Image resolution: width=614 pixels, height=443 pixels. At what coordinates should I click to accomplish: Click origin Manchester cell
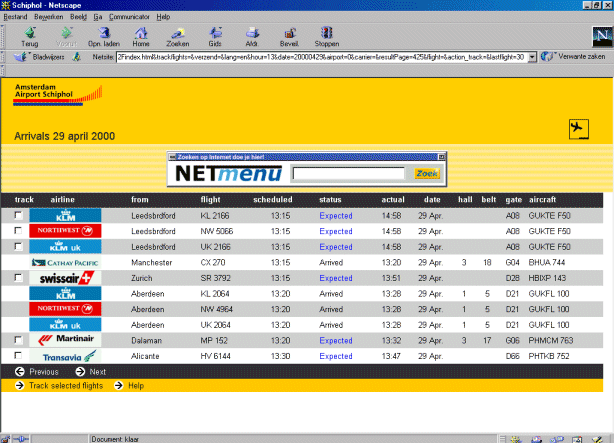click(x=152, y=262)
